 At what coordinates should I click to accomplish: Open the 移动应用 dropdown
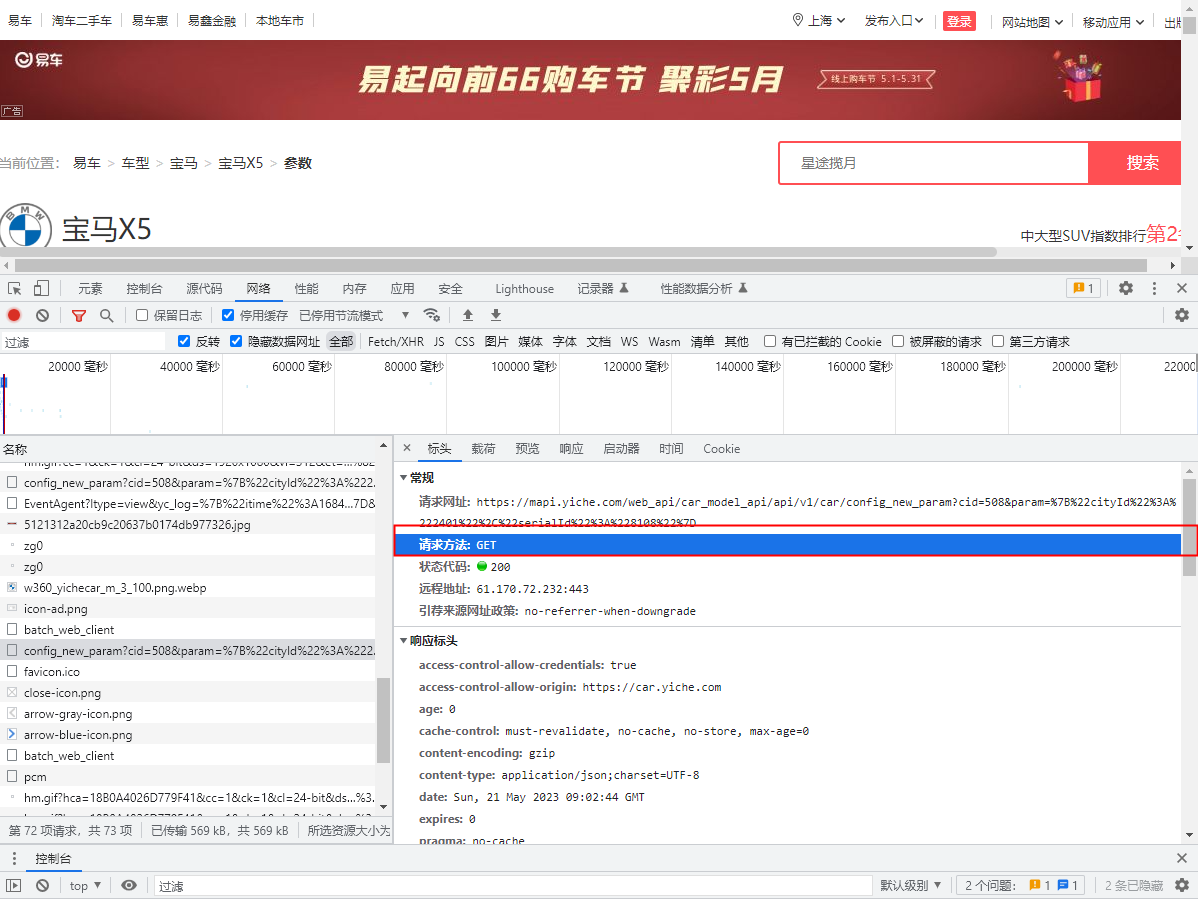[x=1113, y=22]
